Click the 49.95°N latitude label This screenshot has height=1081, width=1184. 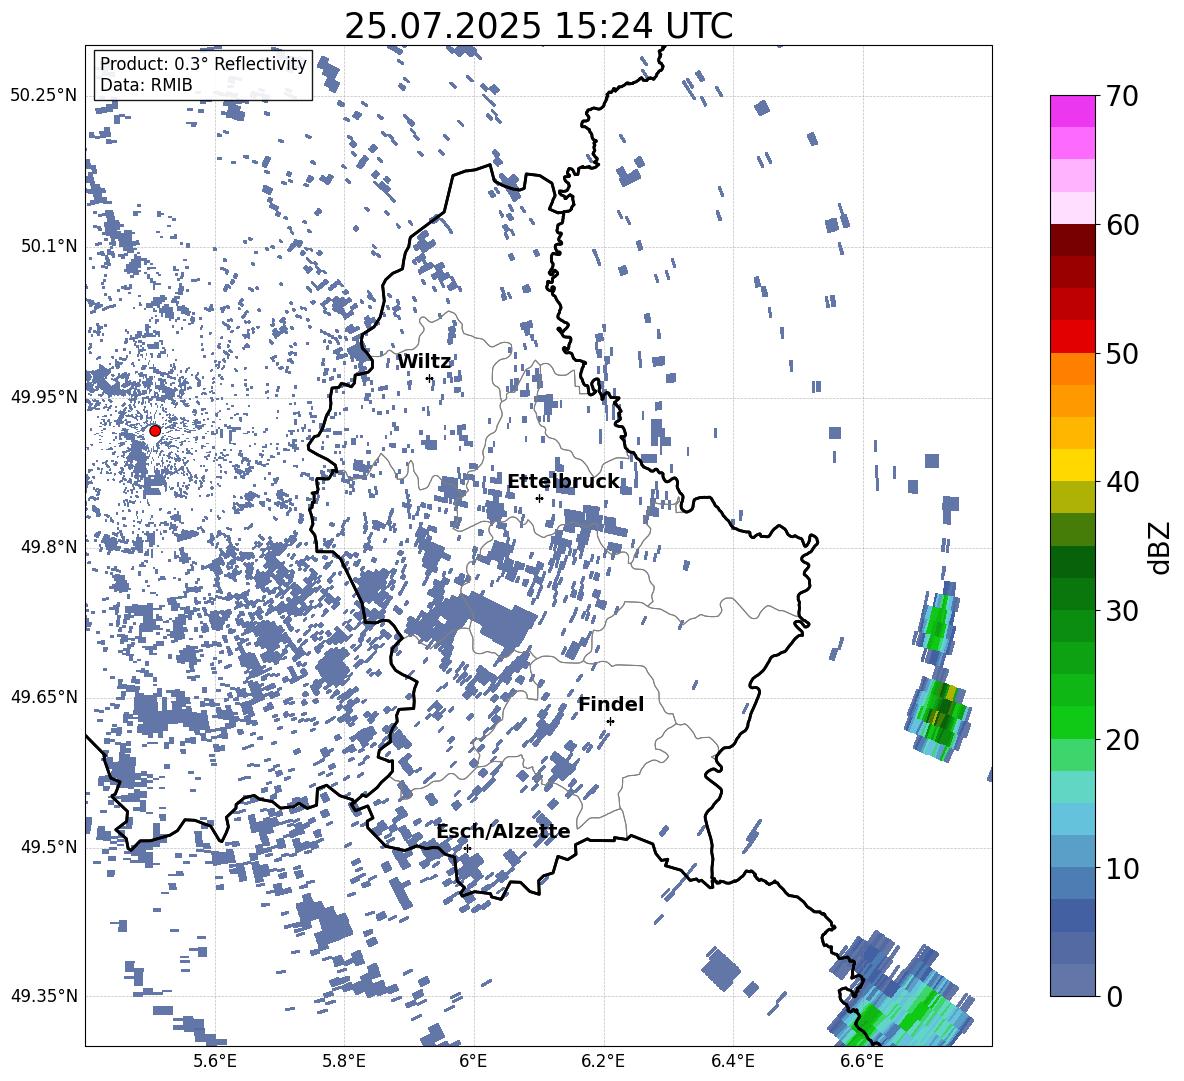coord(44,397)
